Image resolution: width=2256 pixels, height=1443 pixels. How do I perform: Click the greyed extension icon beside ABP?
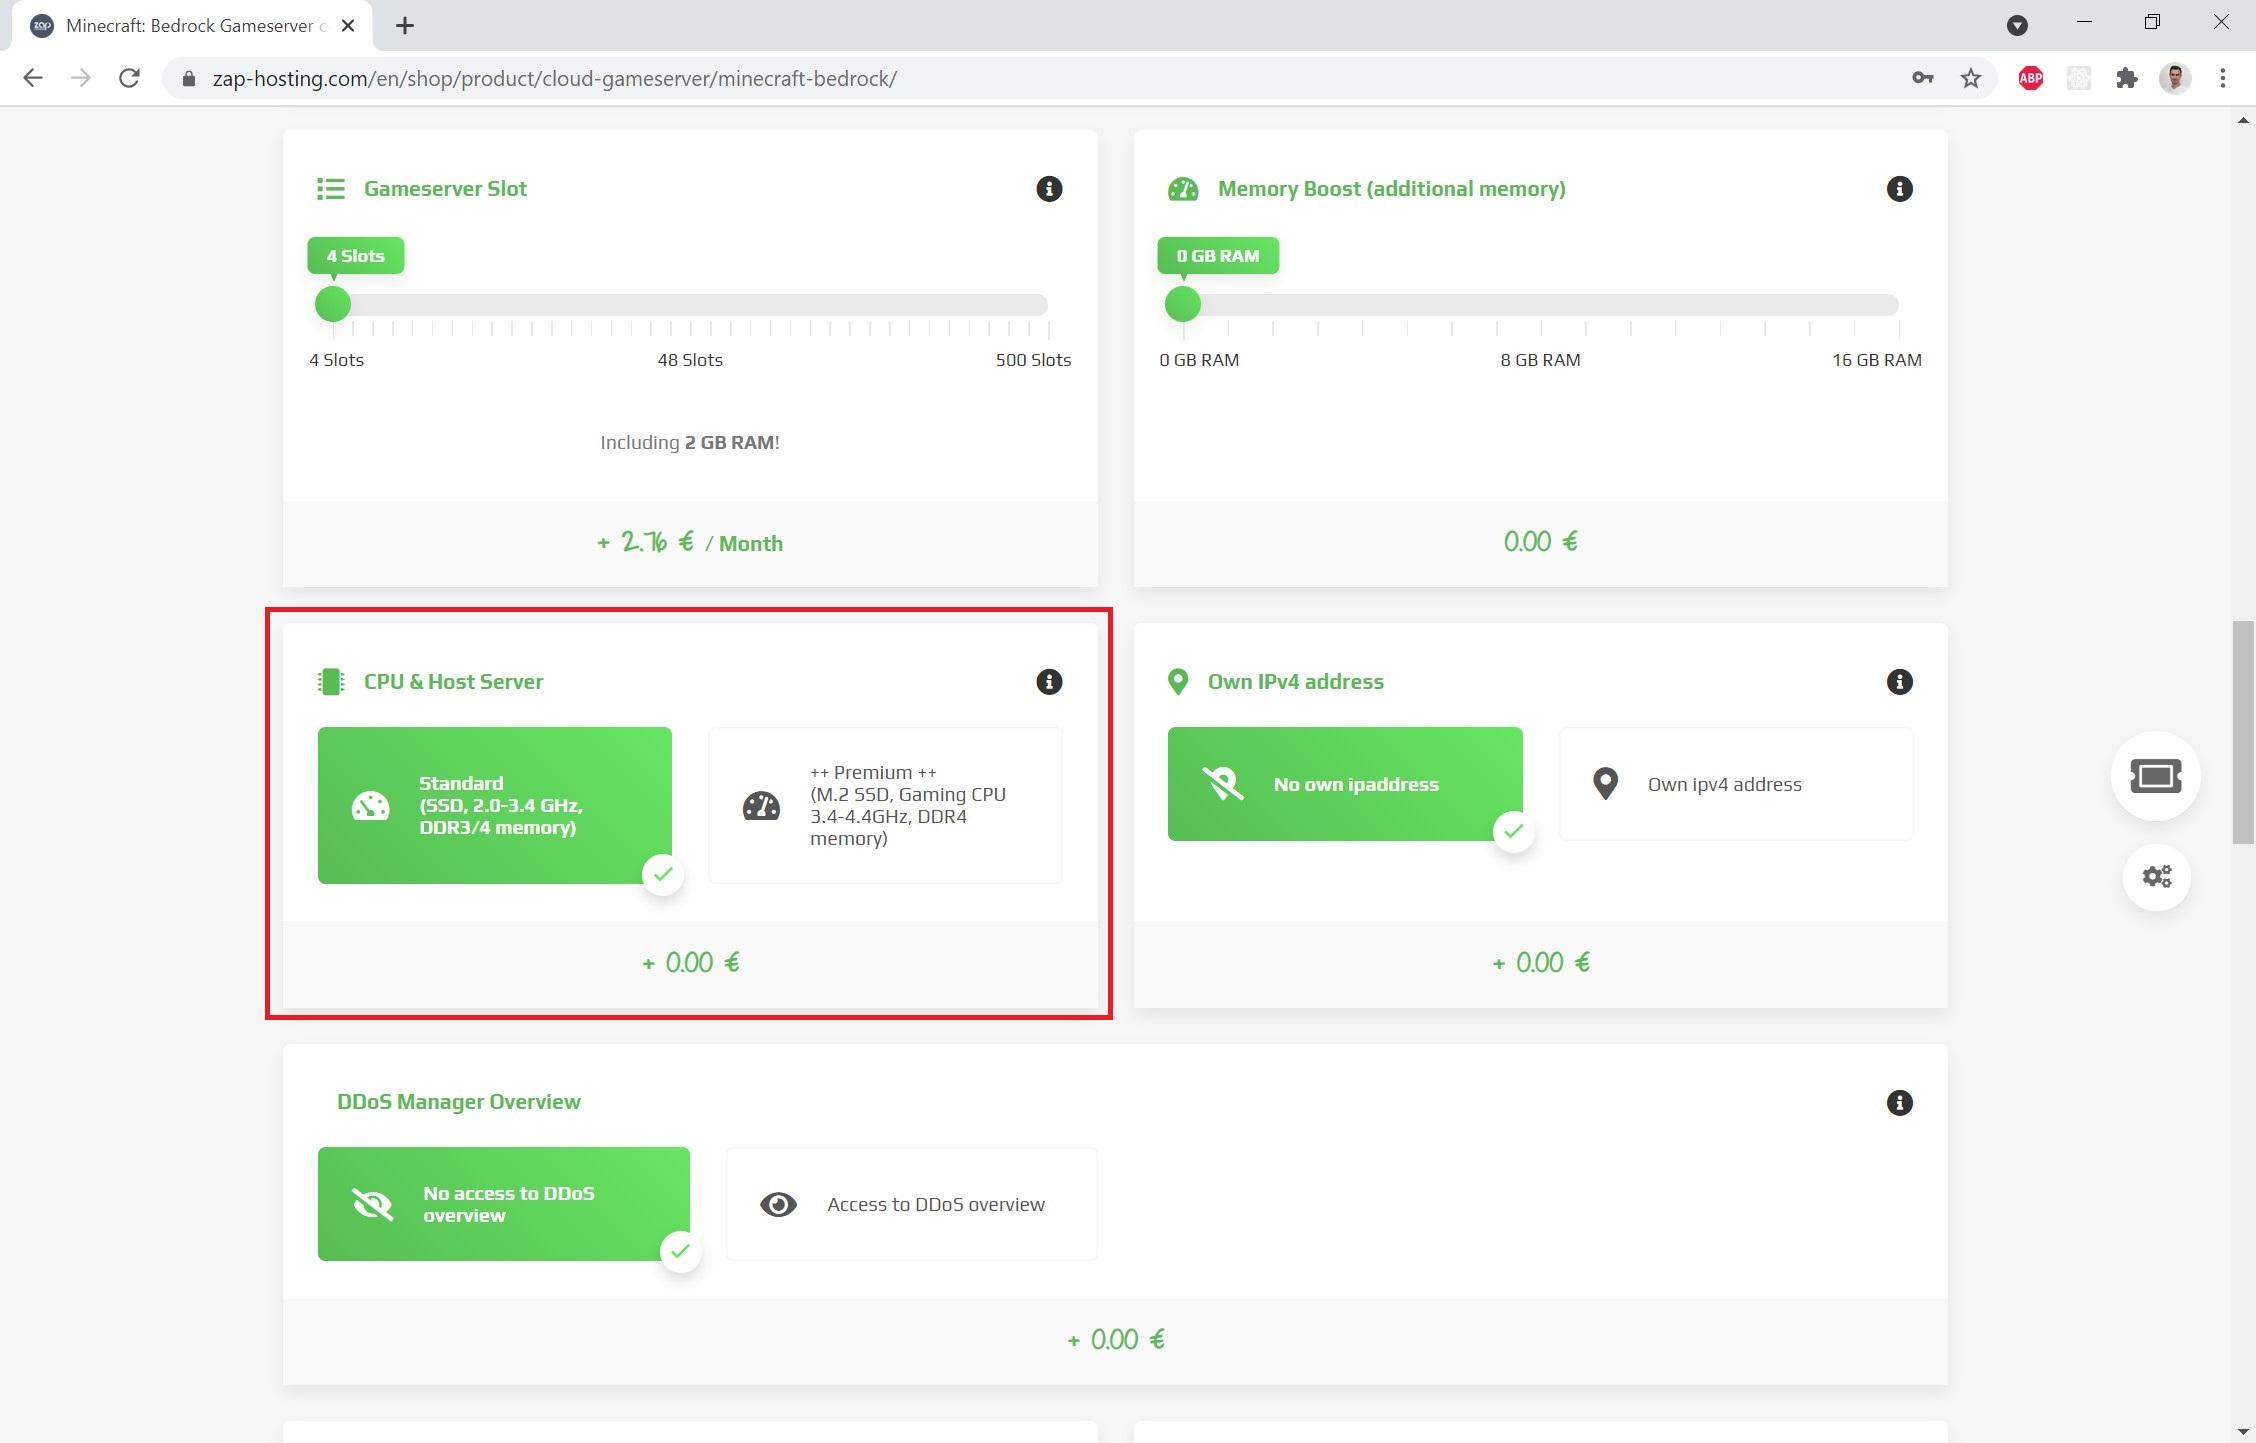[x=2078, y=78]
